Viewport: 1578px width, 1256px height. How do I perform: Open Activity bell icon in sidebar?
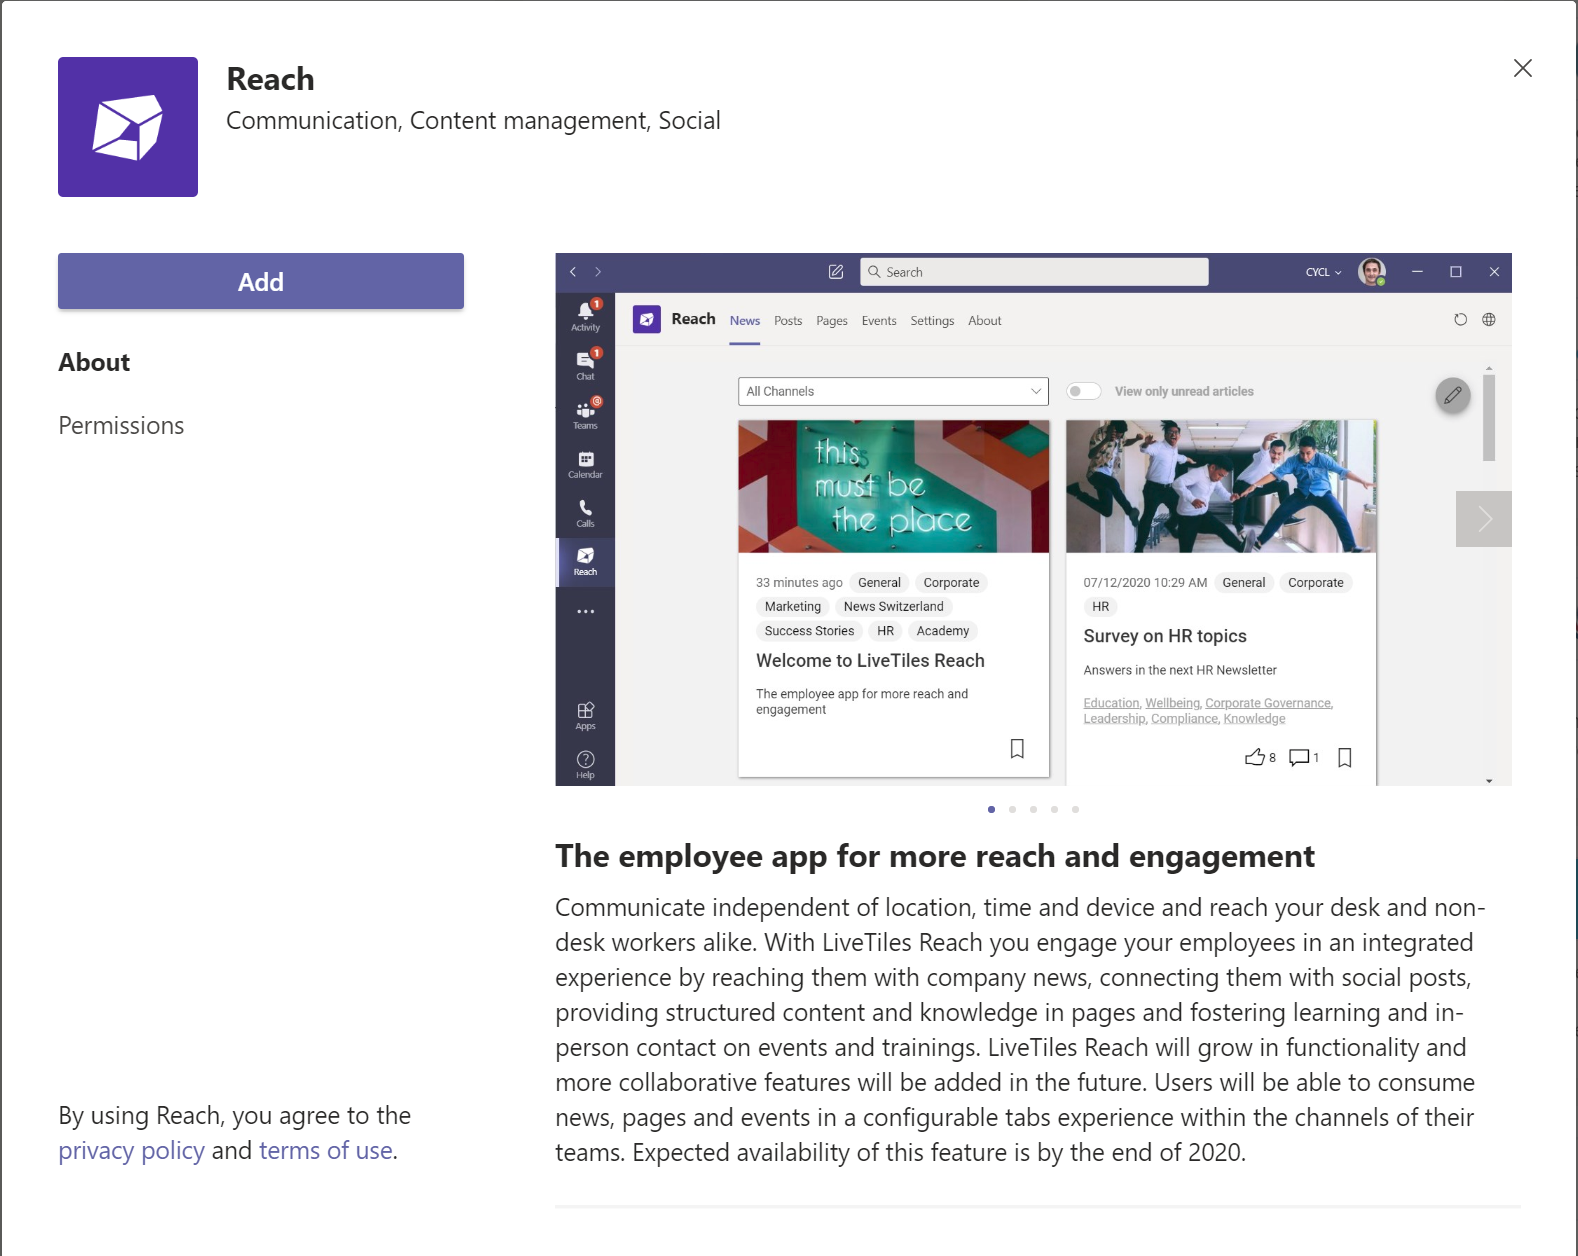click(x=586, y=315)
